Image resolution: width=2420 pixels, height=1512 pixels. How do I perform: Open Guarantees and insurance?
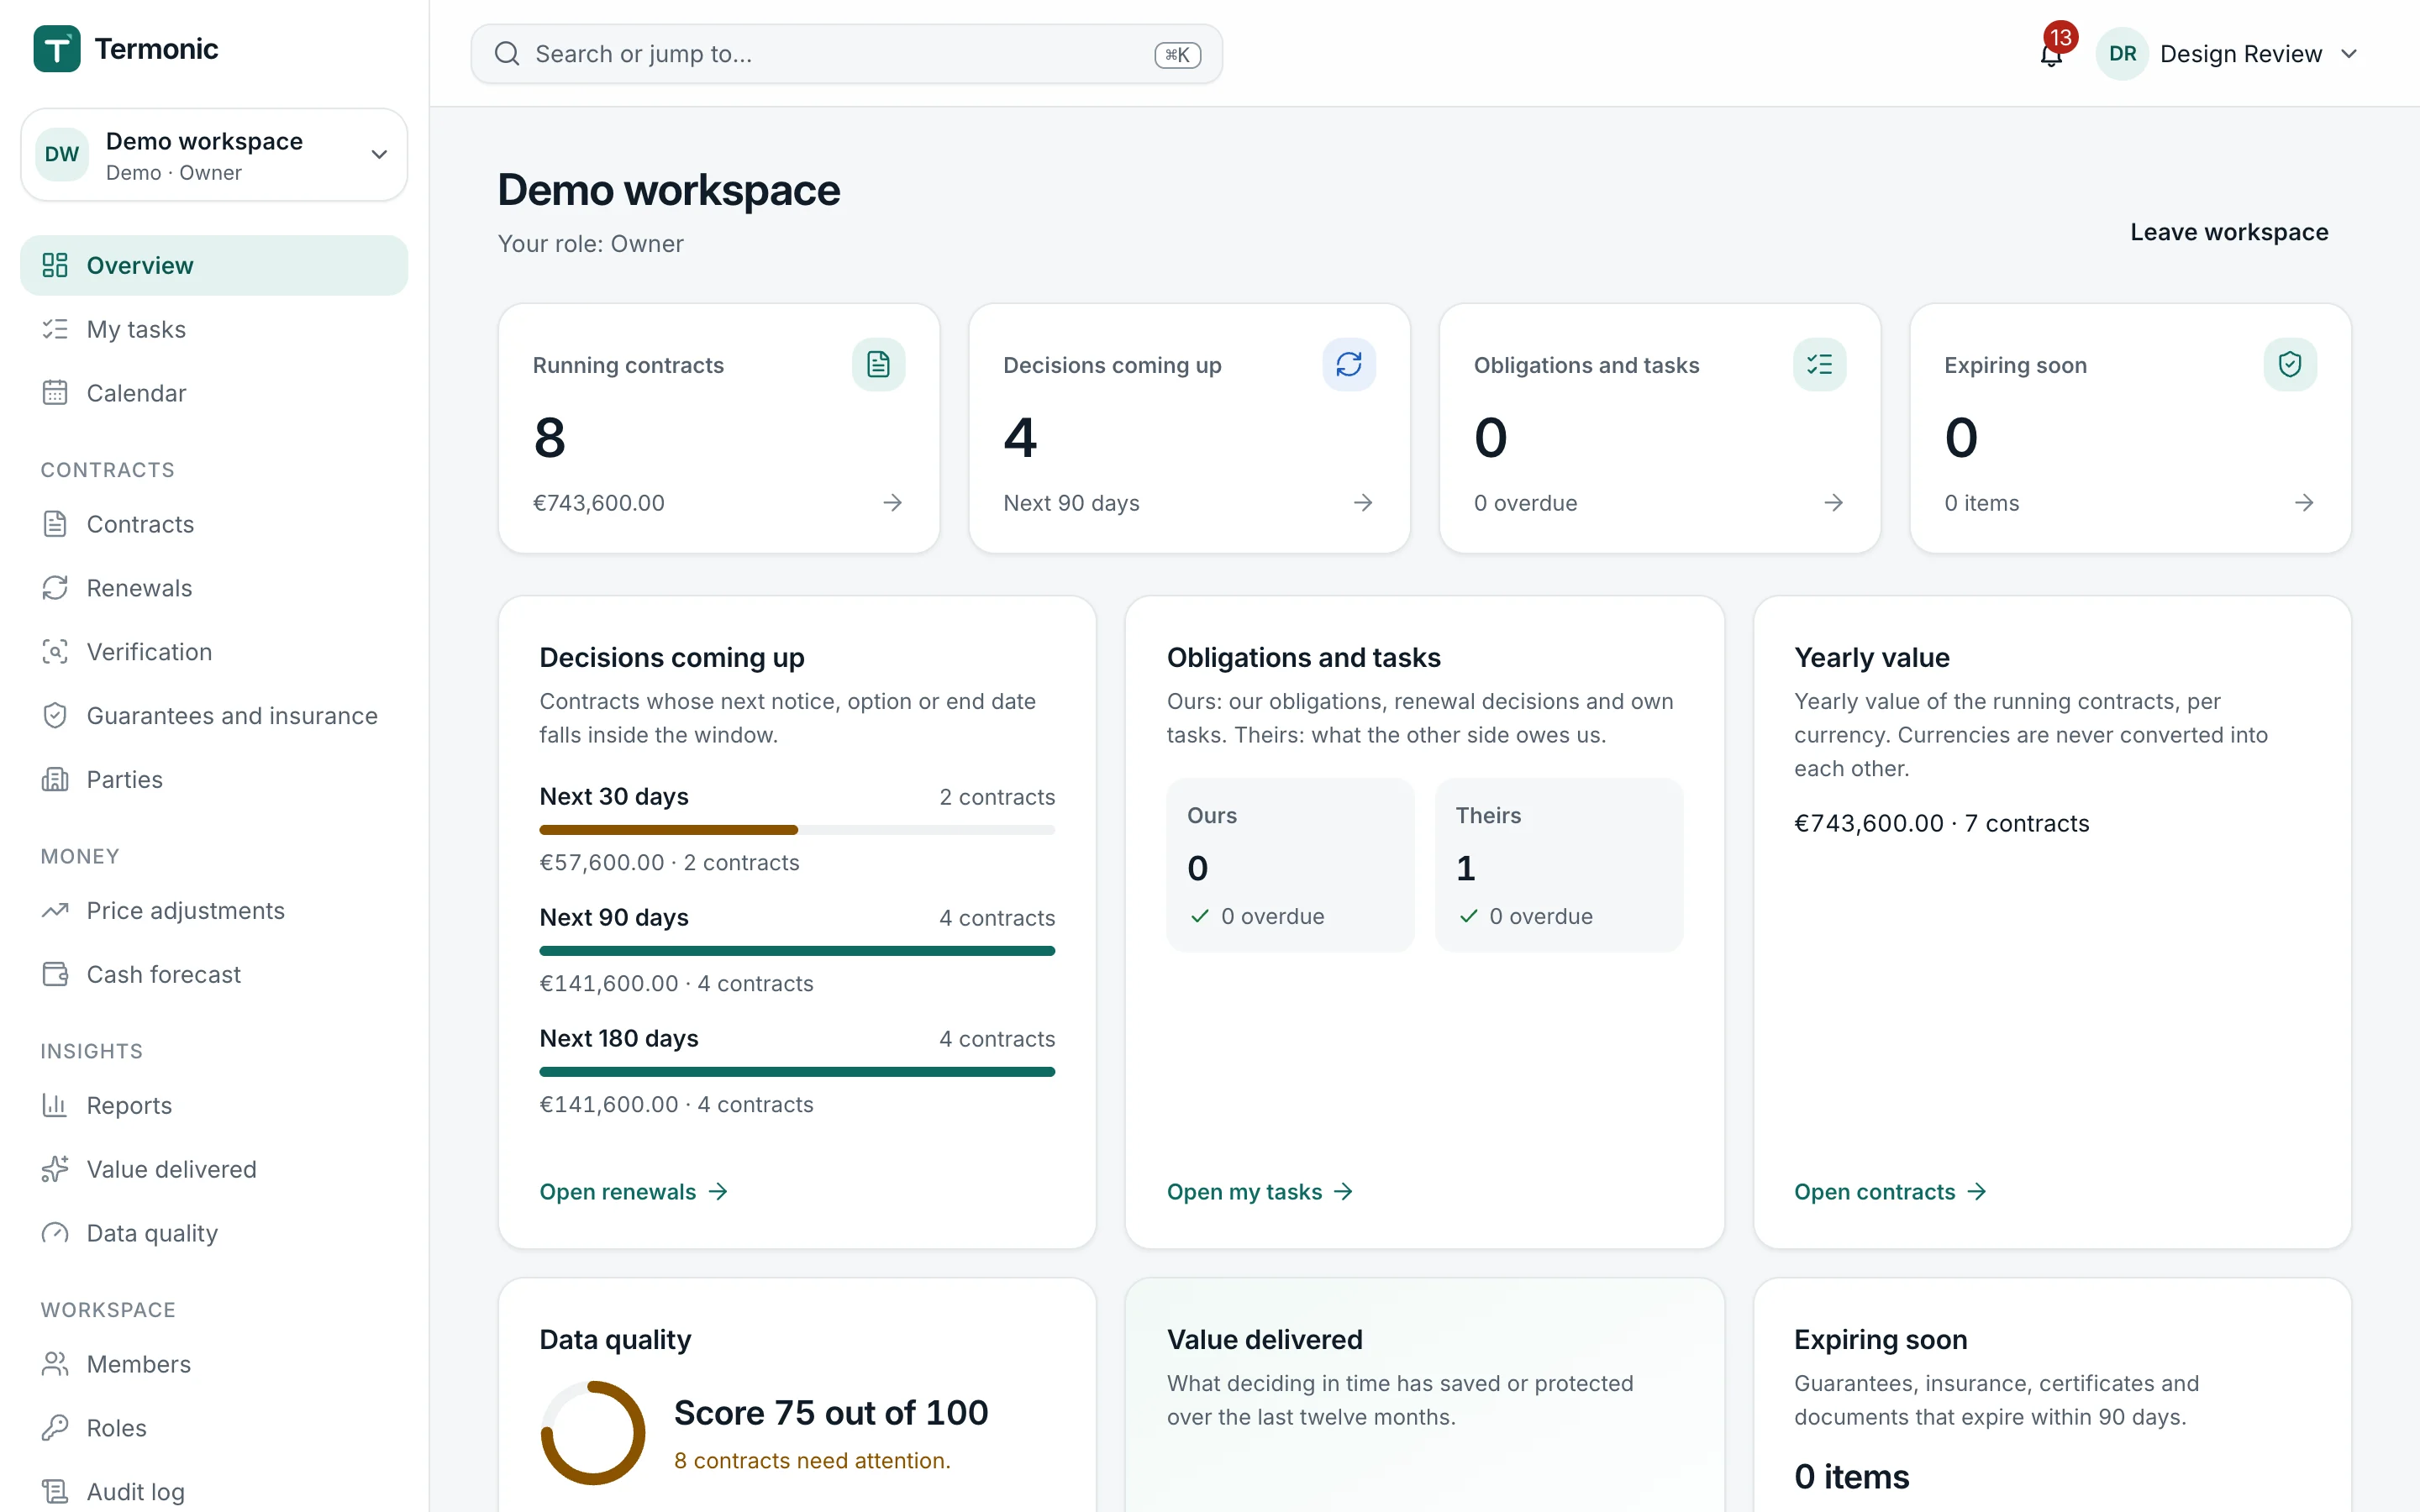[214, 716]
